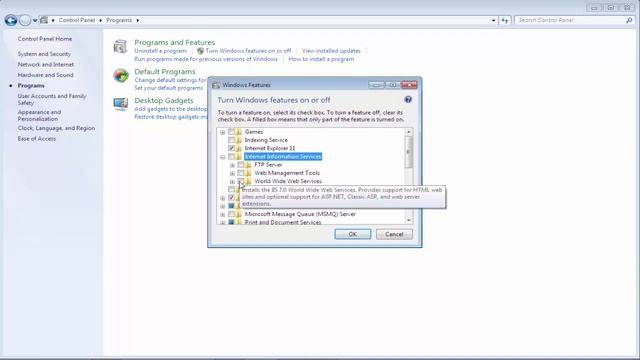640x360 pixels.
Task: Open Control Panel Home in sidebar
Action: (45, 39)
